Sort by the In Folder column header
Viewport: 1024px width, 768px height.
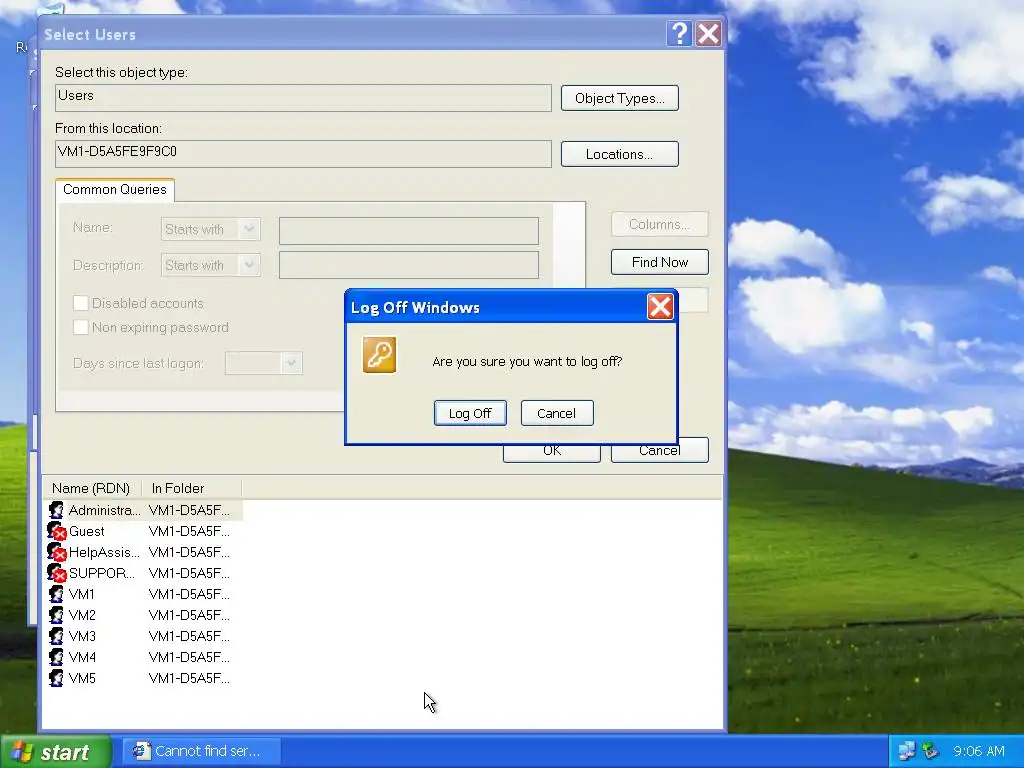[x=191, y=488]
